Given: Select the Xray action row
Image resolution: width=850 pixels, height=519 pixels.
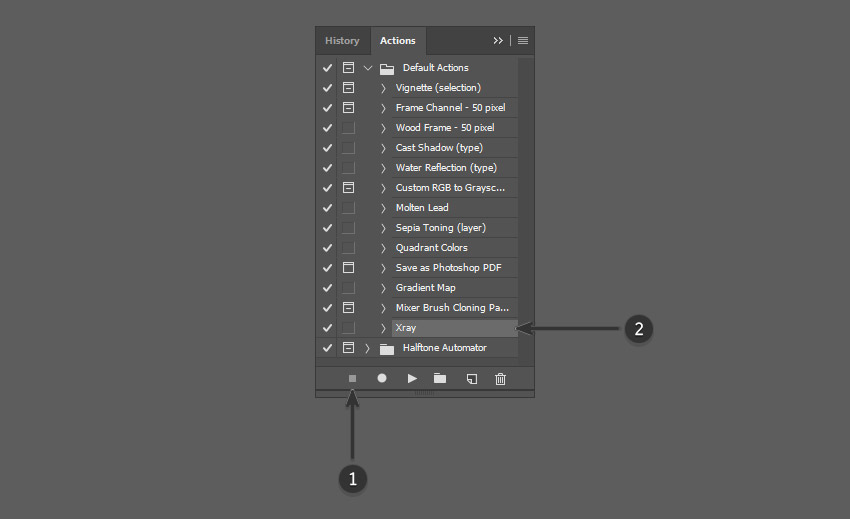Looking at the screenshot, I should click(454, 328).
